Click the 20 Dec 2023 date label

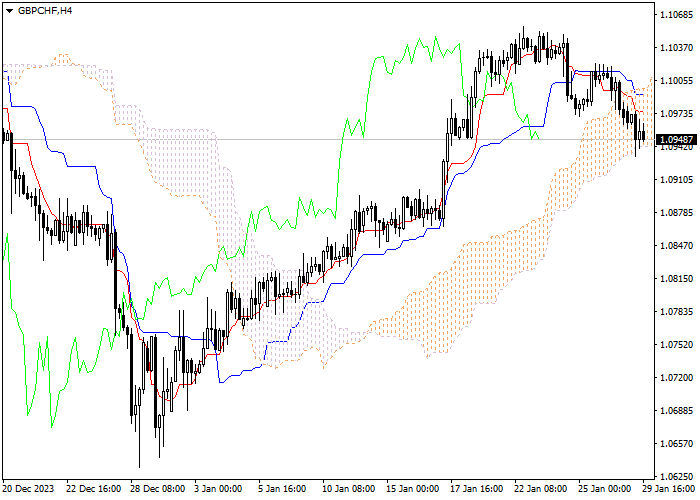coord(28,489)
